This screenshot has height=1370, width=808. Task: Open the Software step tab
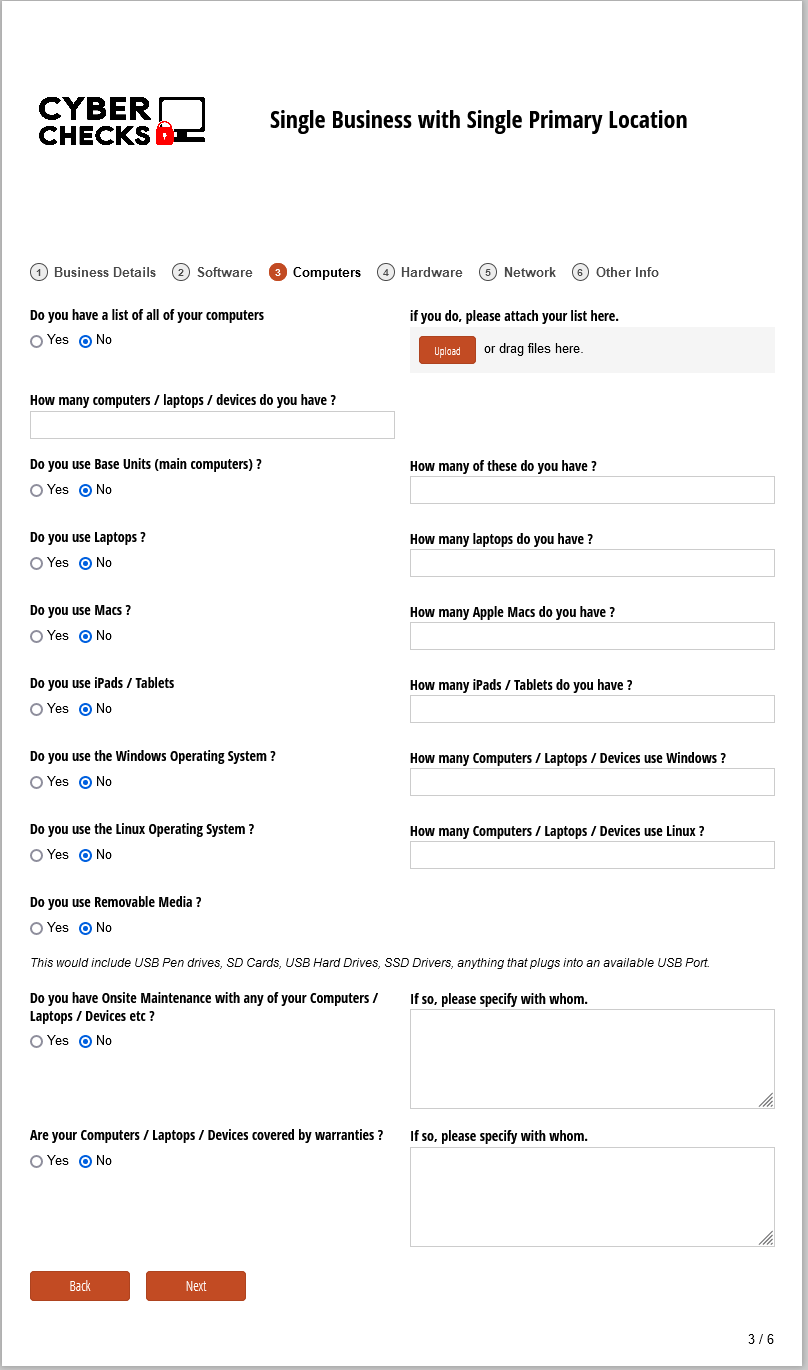tap(212, 272)
